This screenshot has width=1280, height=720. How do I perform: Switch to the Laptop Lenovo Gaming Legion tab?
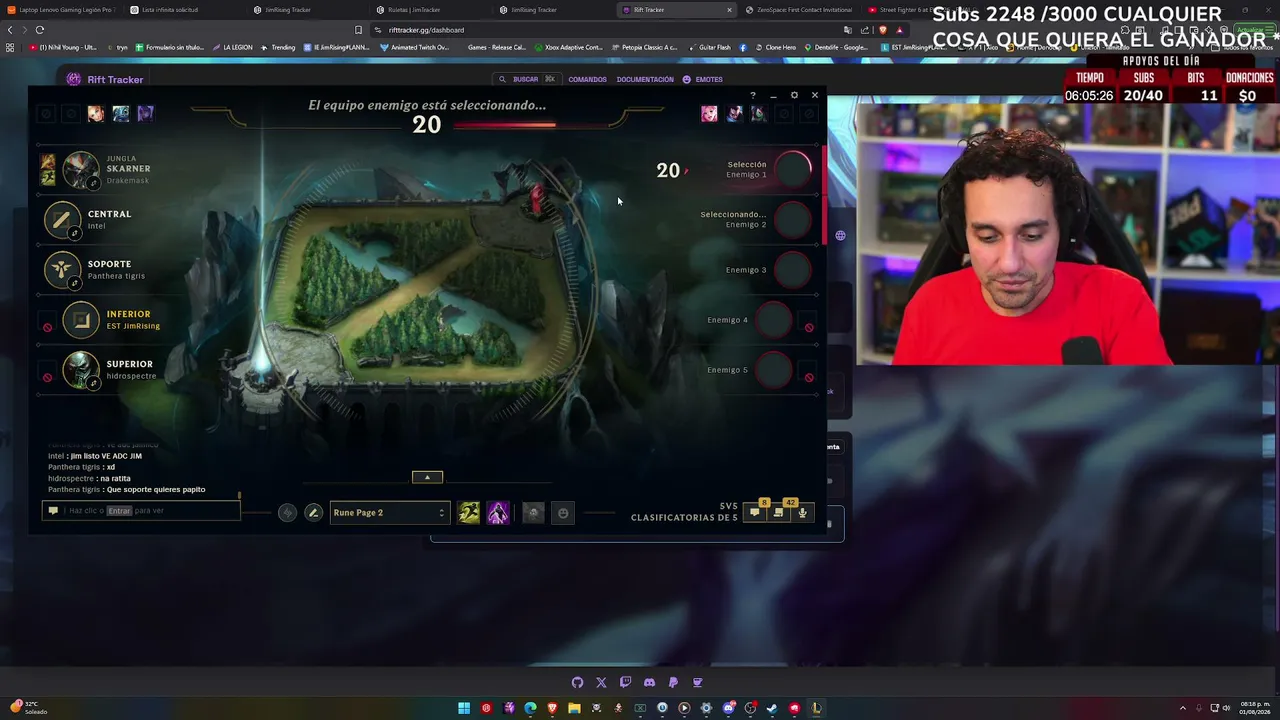click(62, 10)
